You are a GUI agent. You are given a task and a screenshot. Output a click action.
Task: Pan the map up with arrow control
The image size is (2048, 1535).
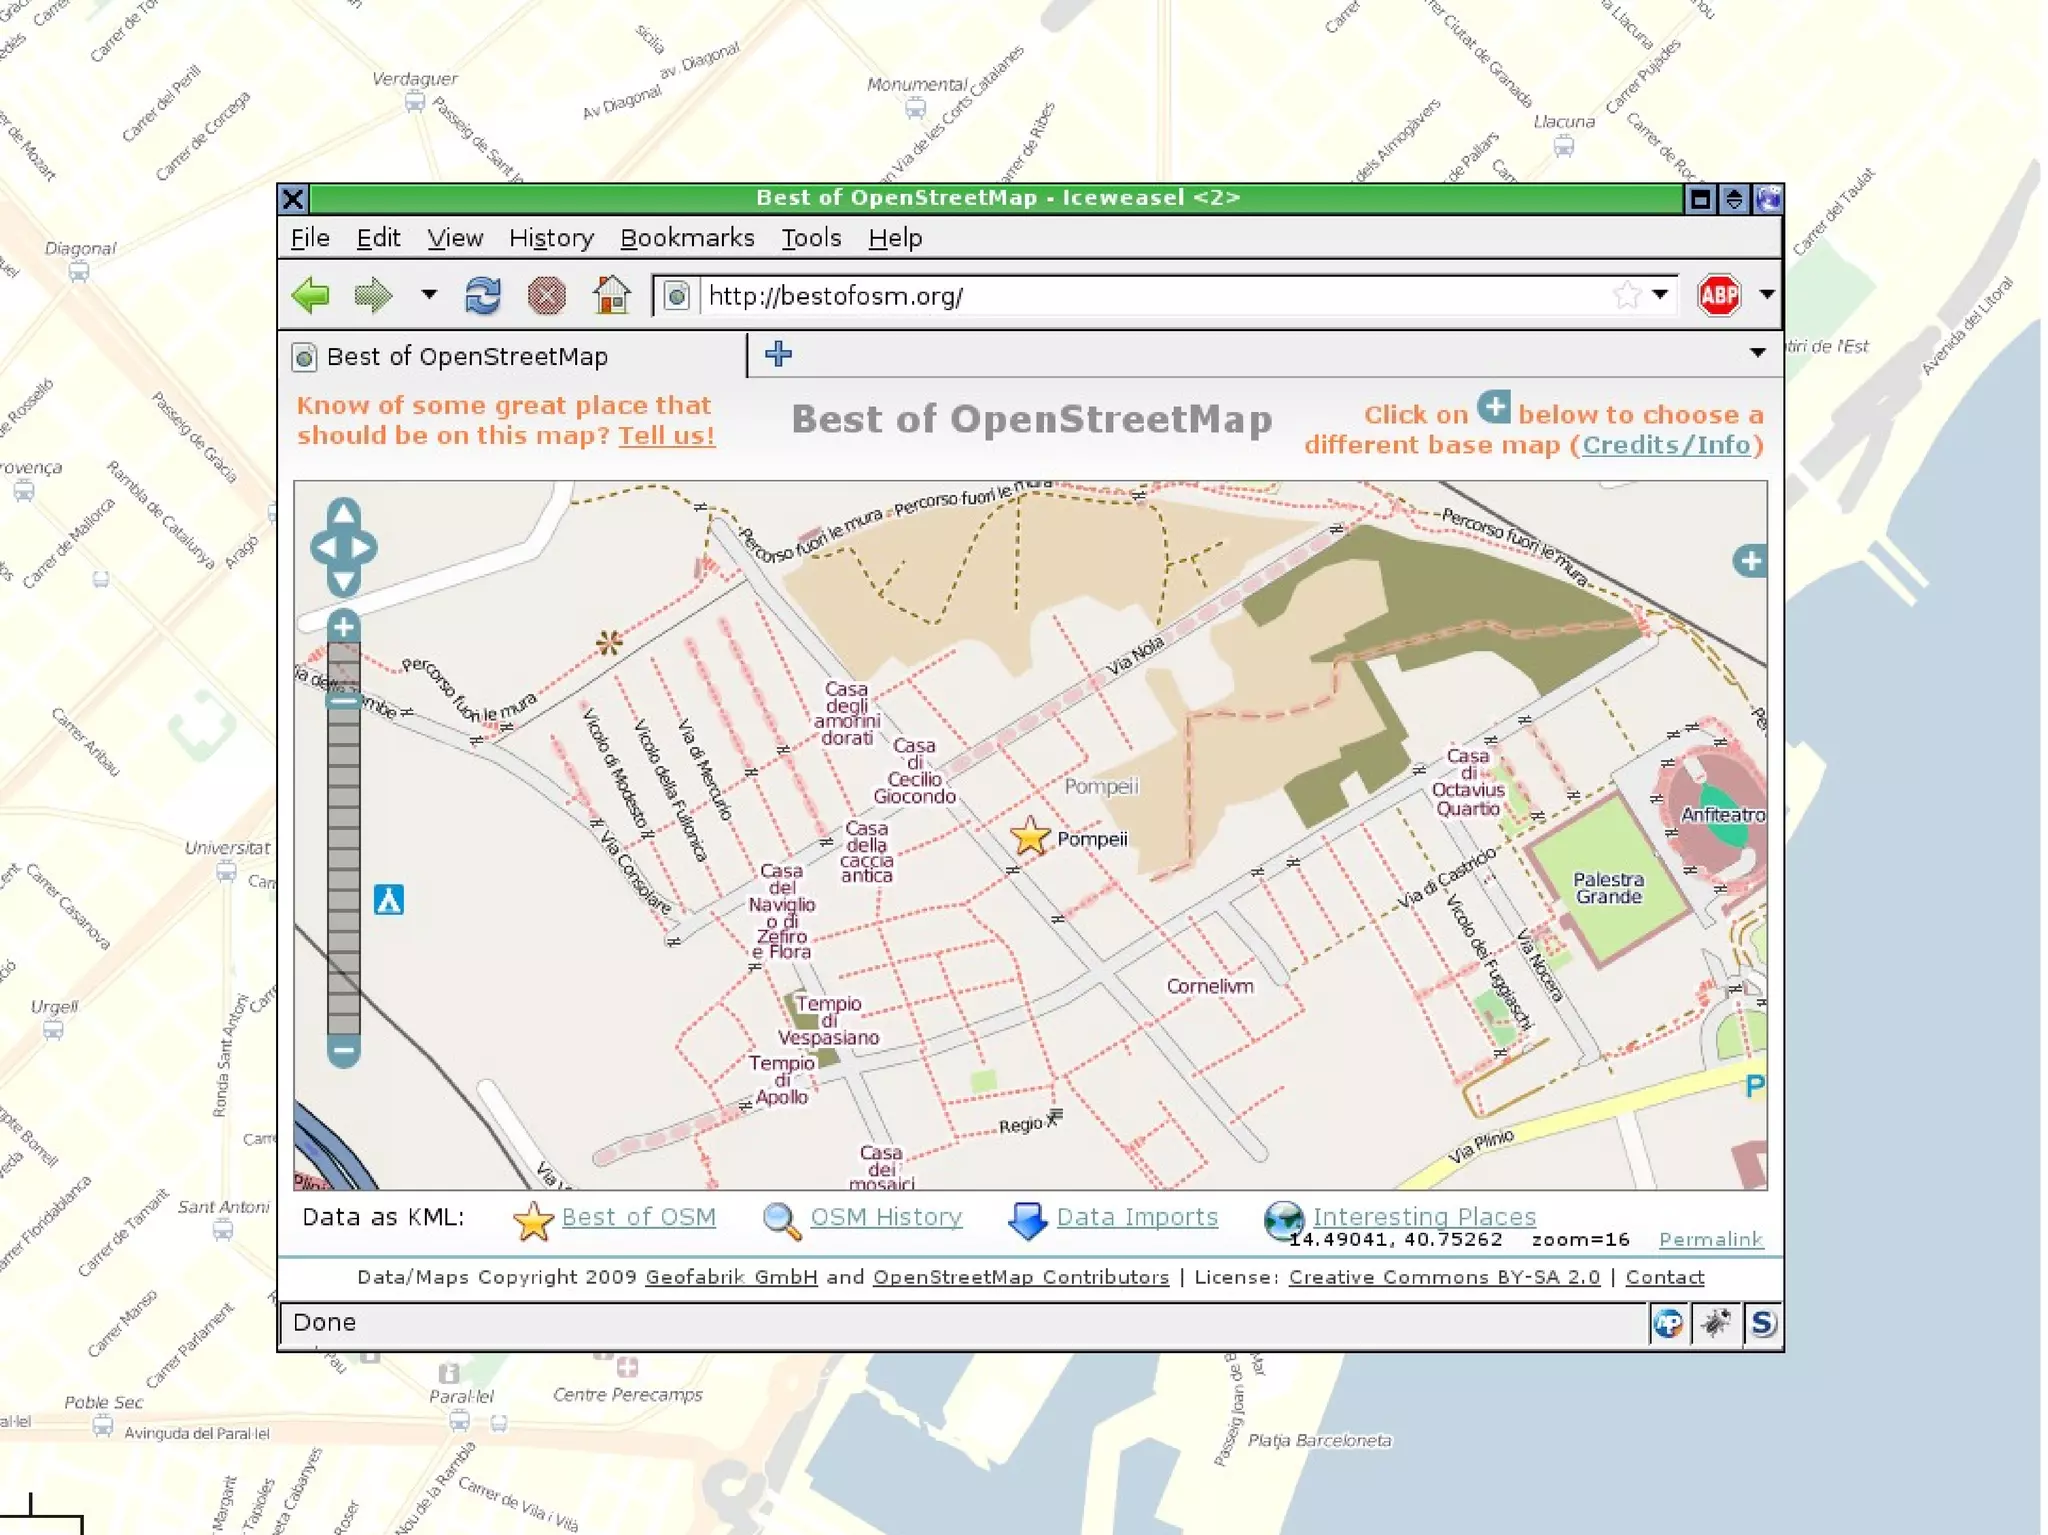(343, 514)
